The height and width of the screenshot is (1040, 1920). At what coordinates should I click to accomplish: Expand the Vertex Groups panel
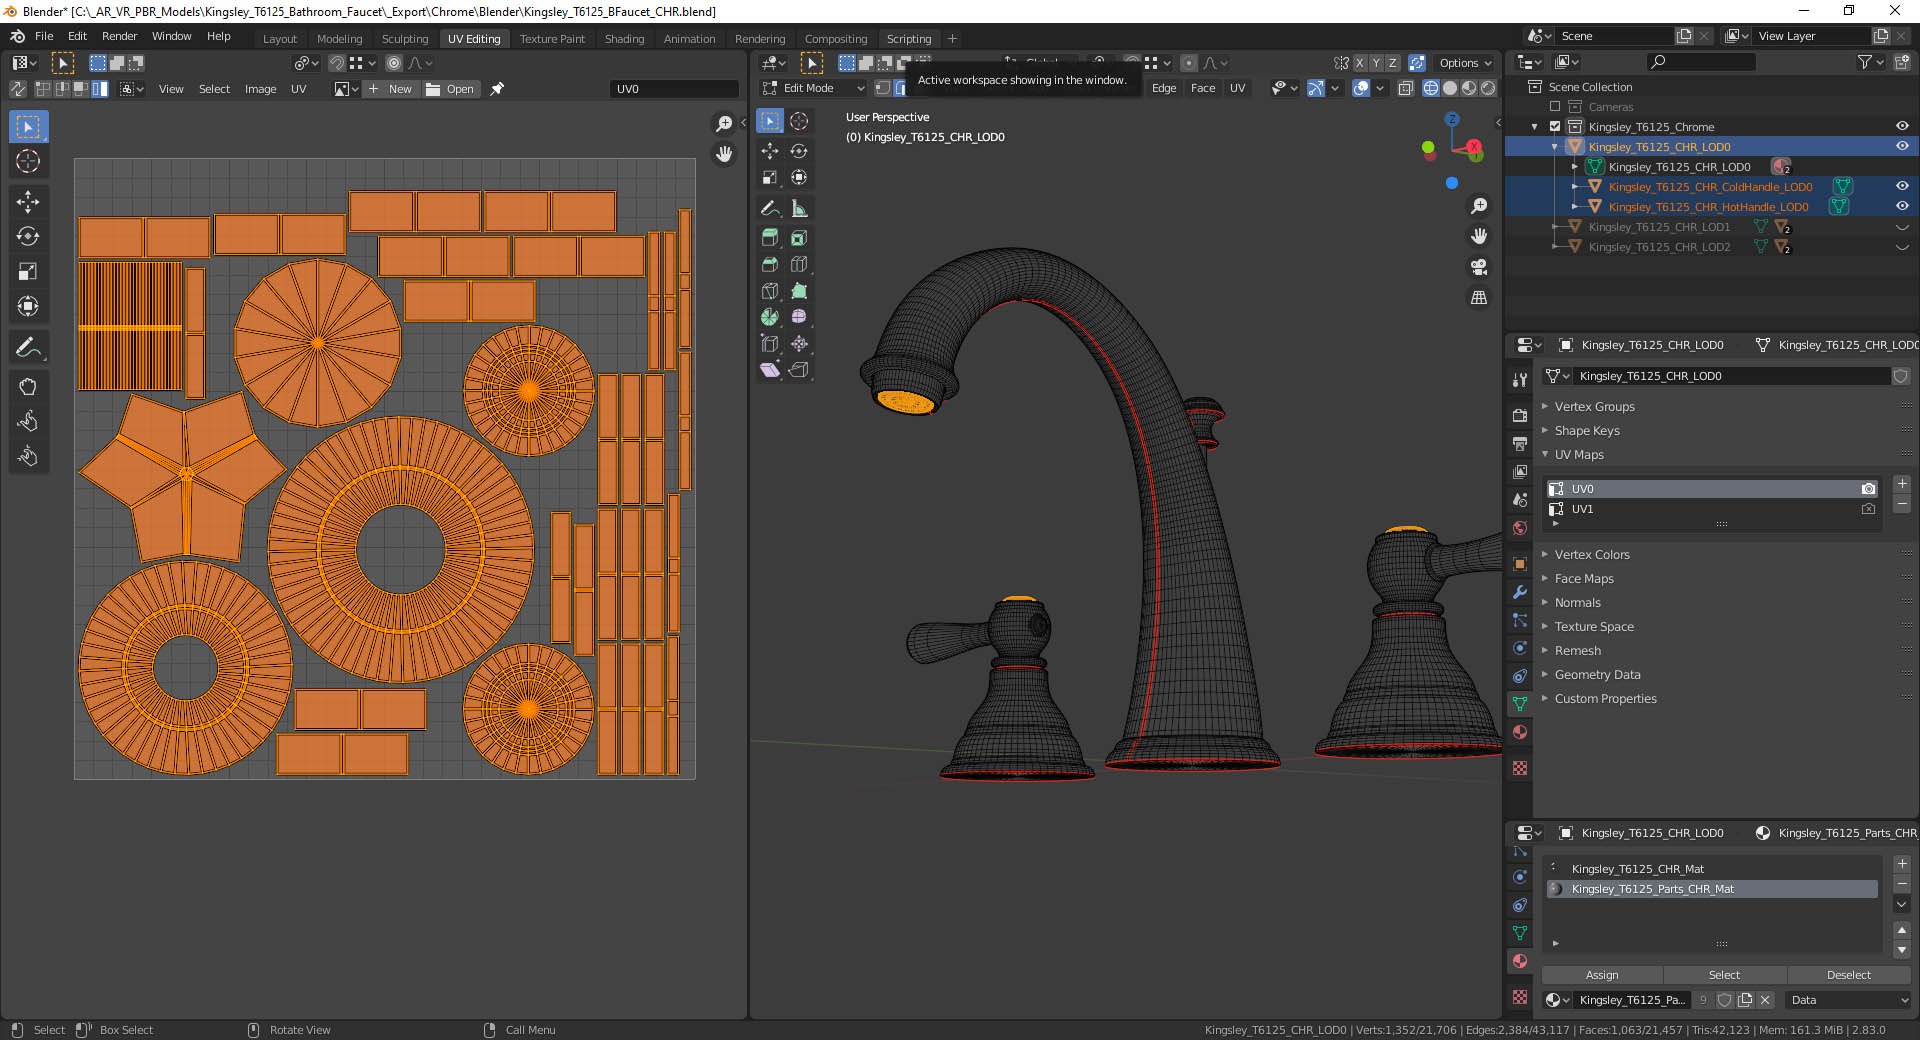1594,407
